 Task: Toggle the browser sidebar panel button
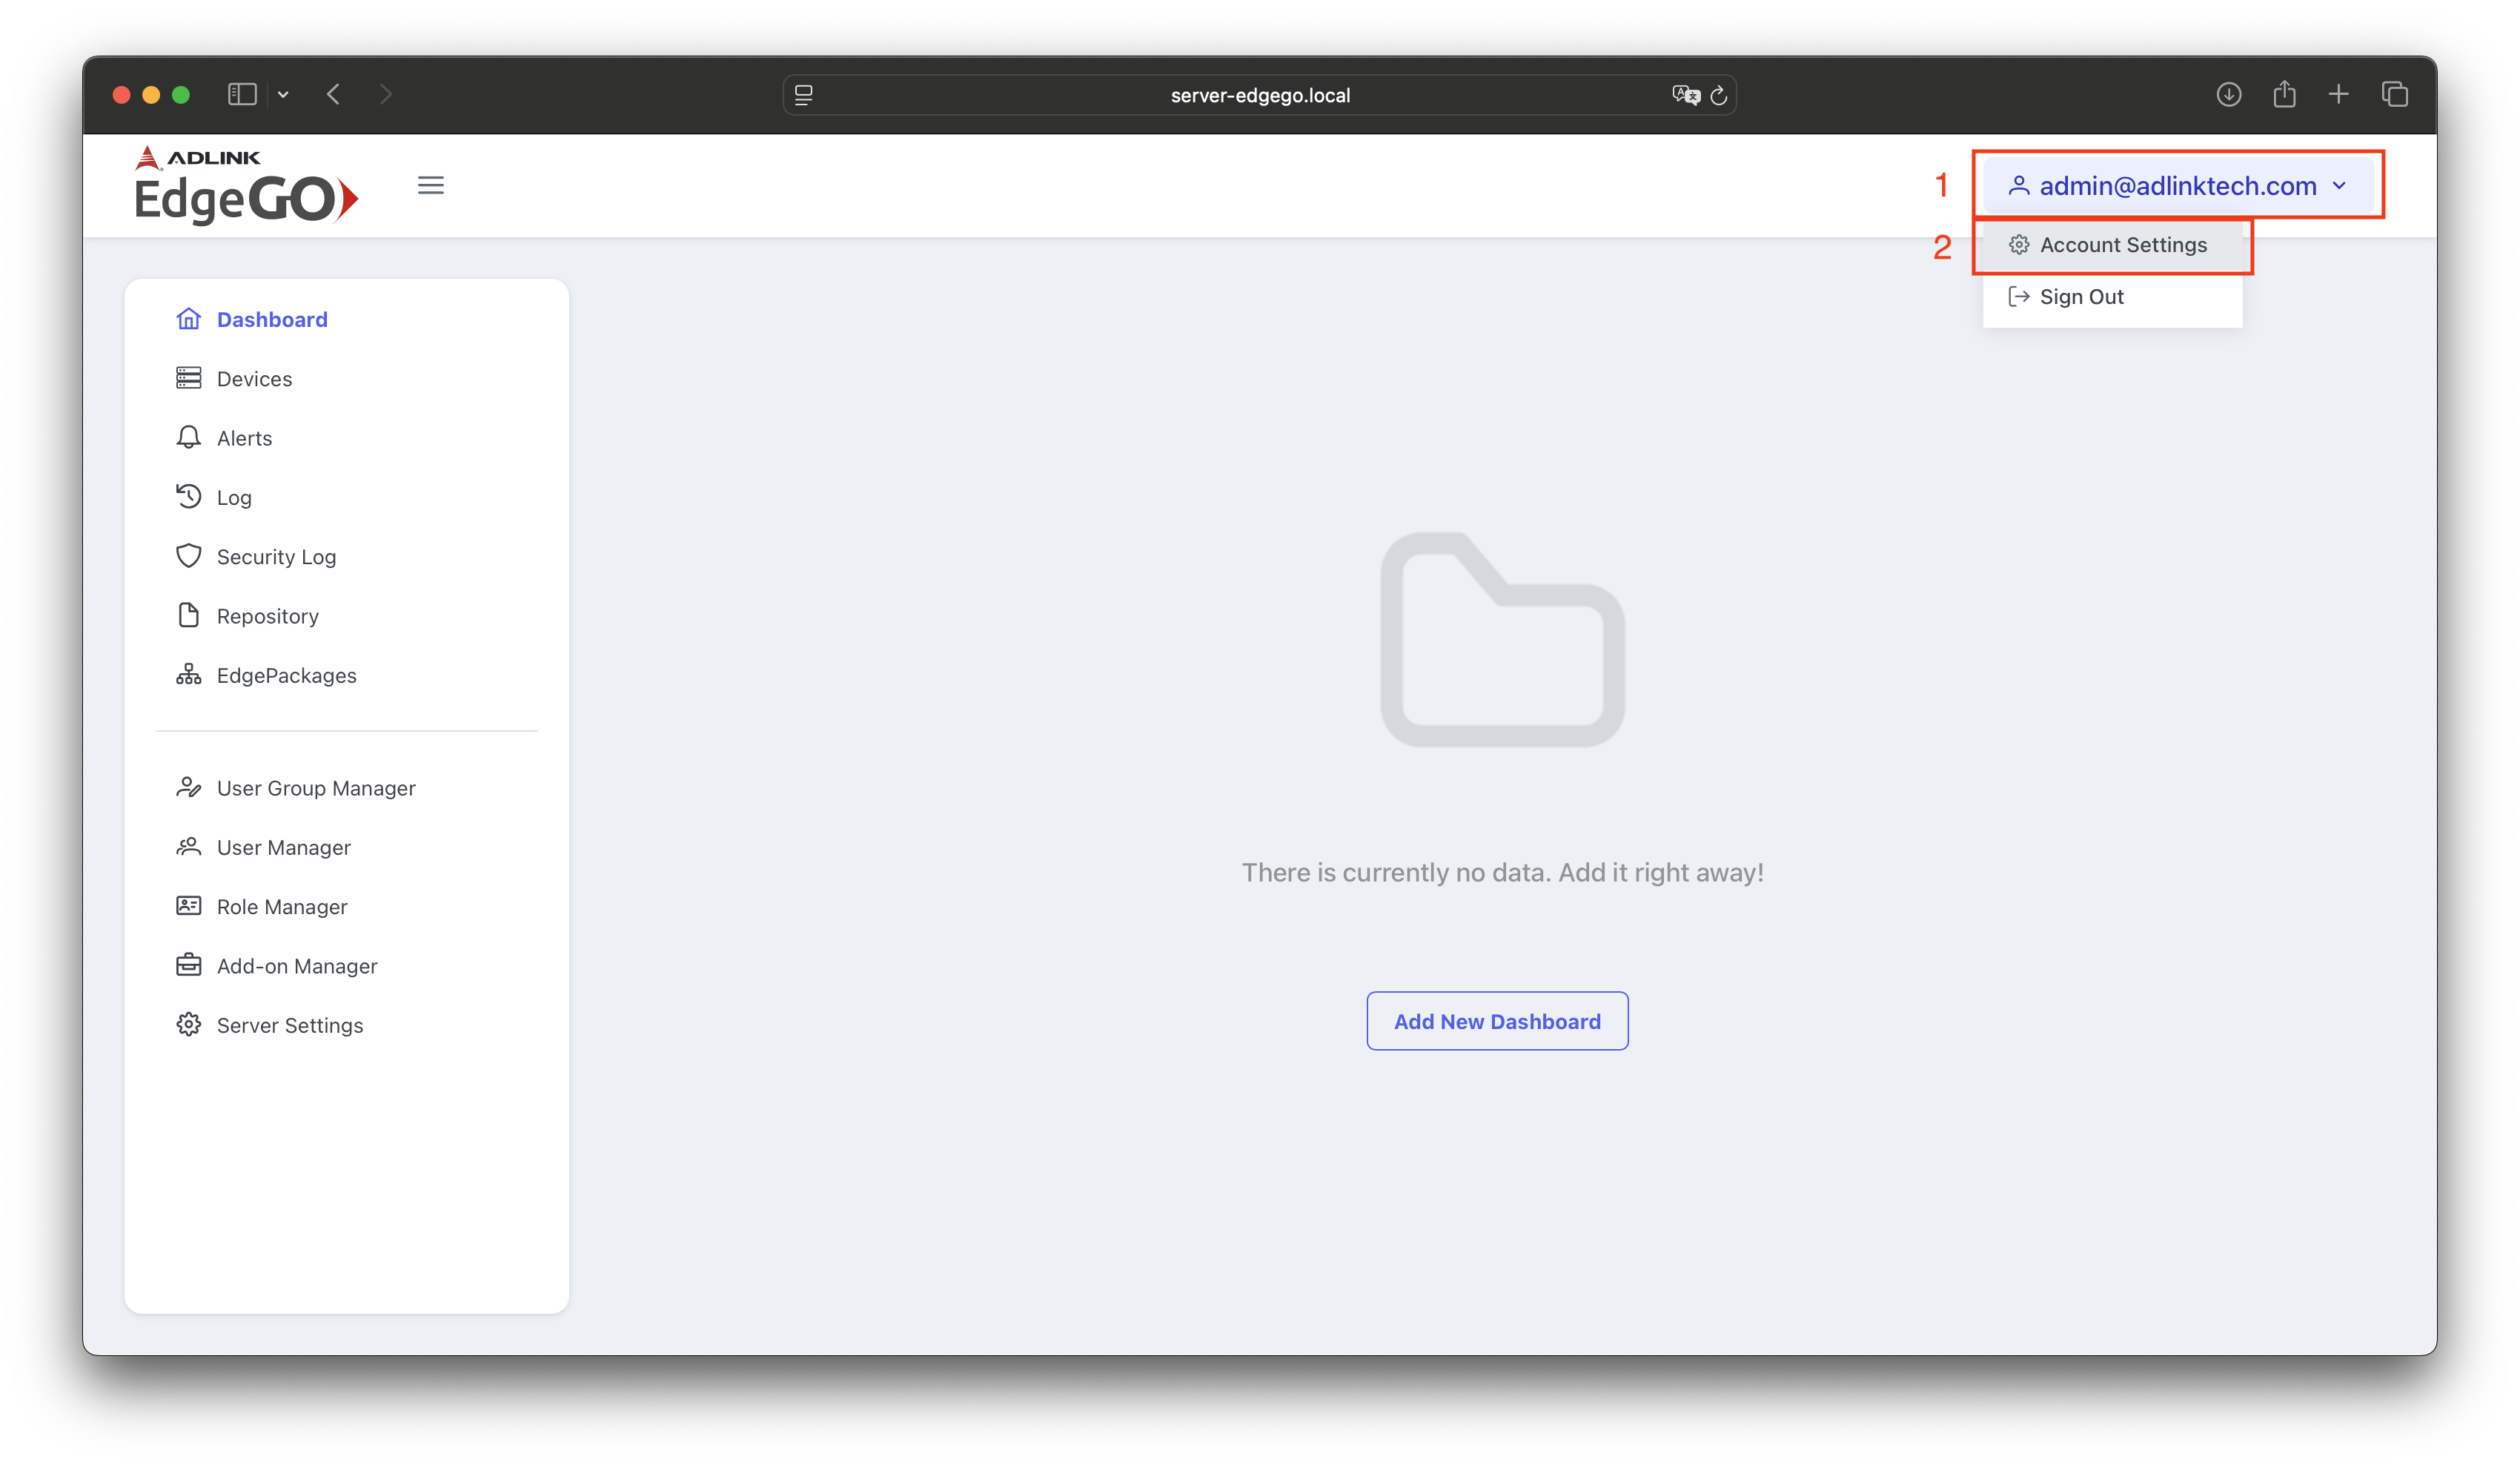pyautogui.click(x=242, y=94)
